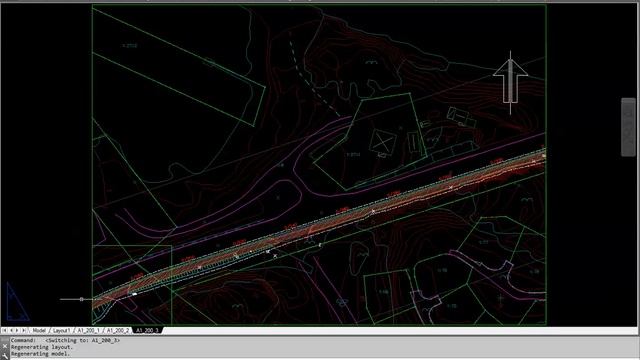
Task: Open the Layout1 tab
Action: [x=62, y=330]
